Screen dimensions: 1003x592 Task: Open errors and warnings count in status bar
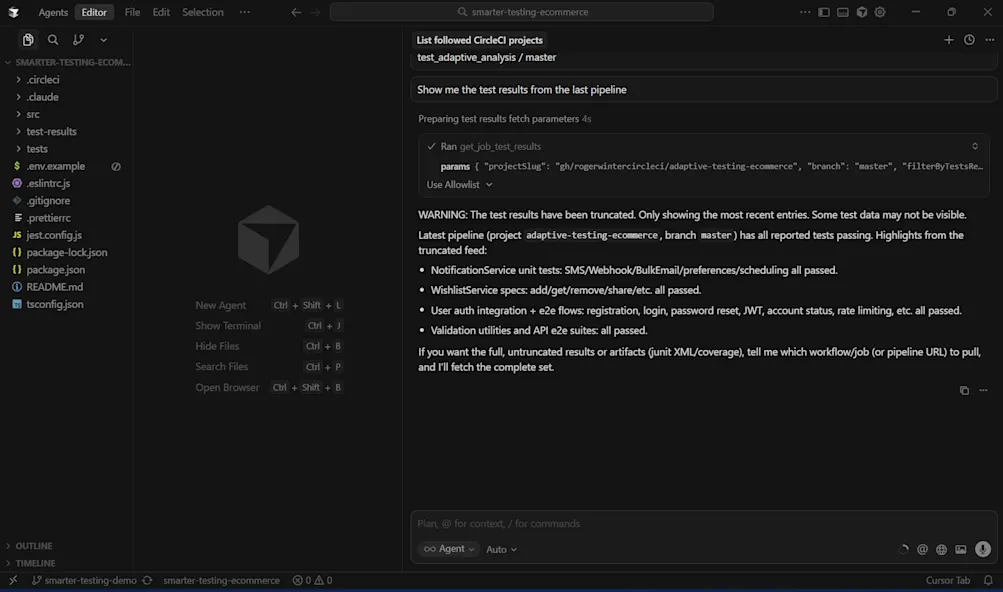[312, 580]
